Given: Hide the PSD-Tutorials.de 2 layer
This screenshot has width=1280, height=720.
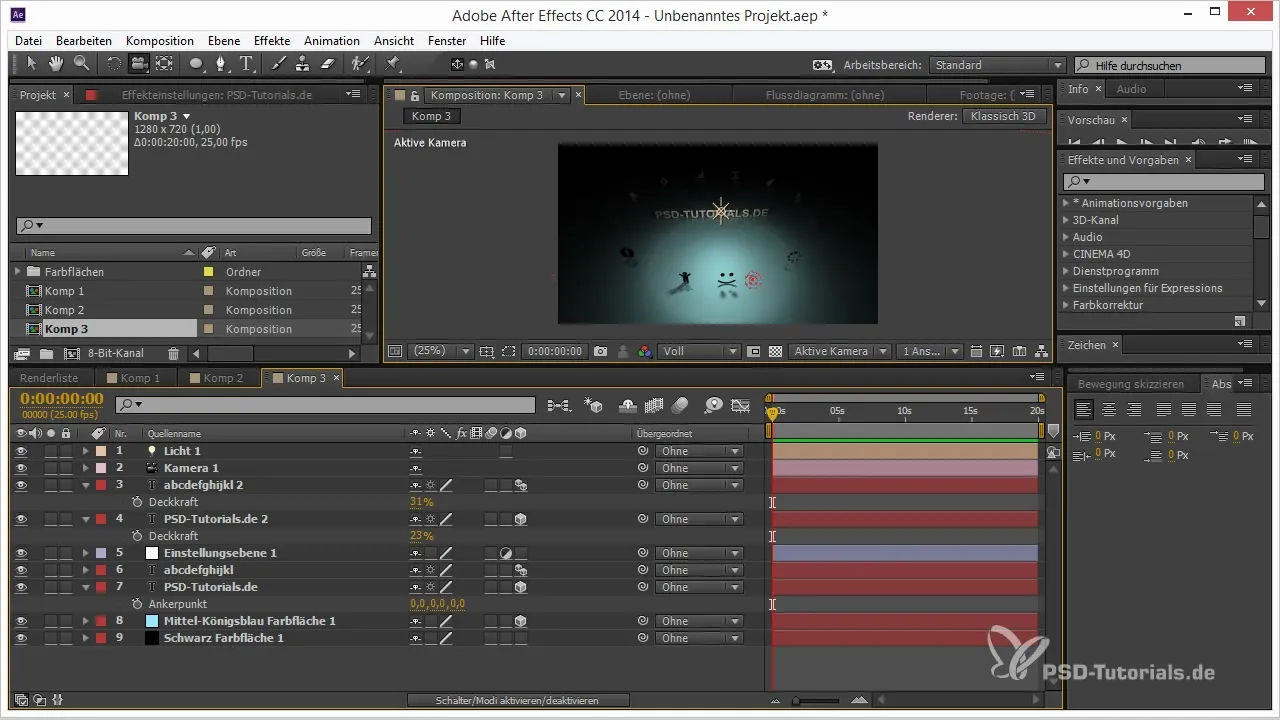Looking at the screenshot, I should (x=21, y=519).
